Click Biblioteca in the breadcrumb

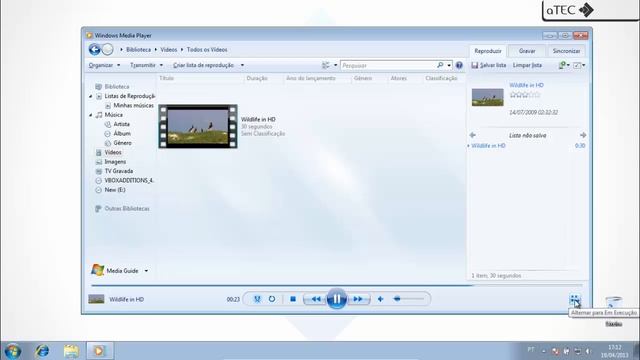[x=138, y=50]
